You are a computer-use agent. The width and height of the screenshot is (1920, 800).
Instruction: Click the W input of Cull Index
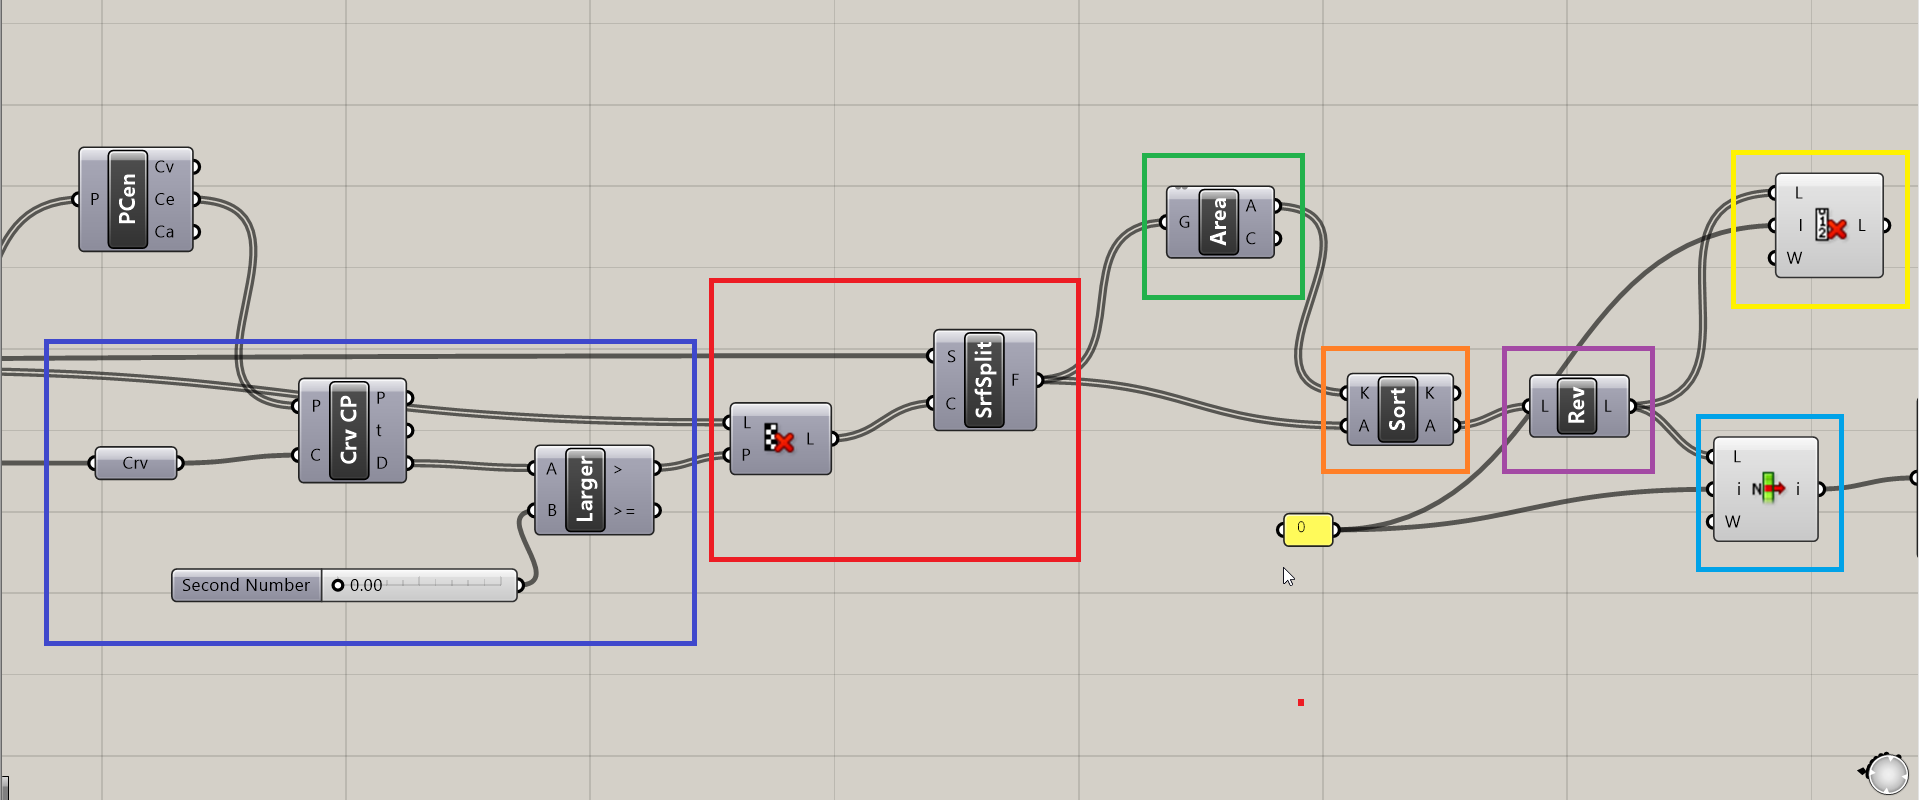click(1795, 258)
